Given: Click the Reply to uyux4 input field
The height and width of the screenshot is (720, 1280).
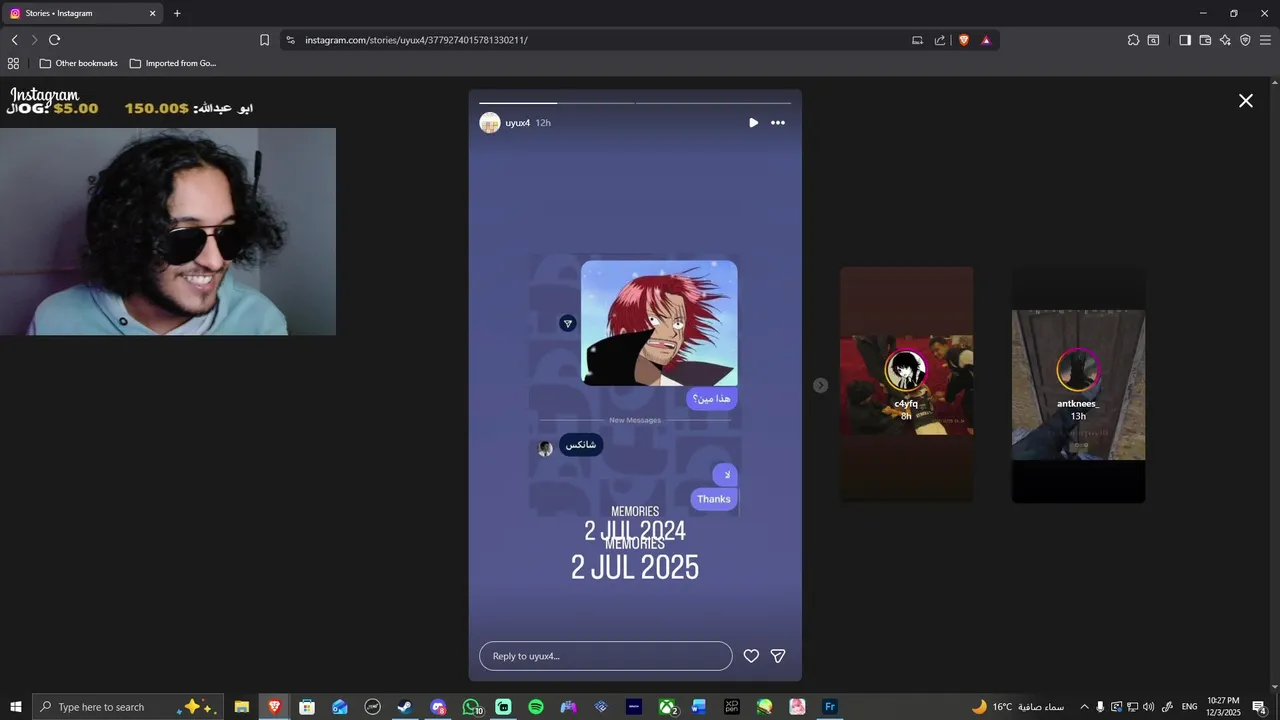Looking at the screenshot, I should coord(606,656).
